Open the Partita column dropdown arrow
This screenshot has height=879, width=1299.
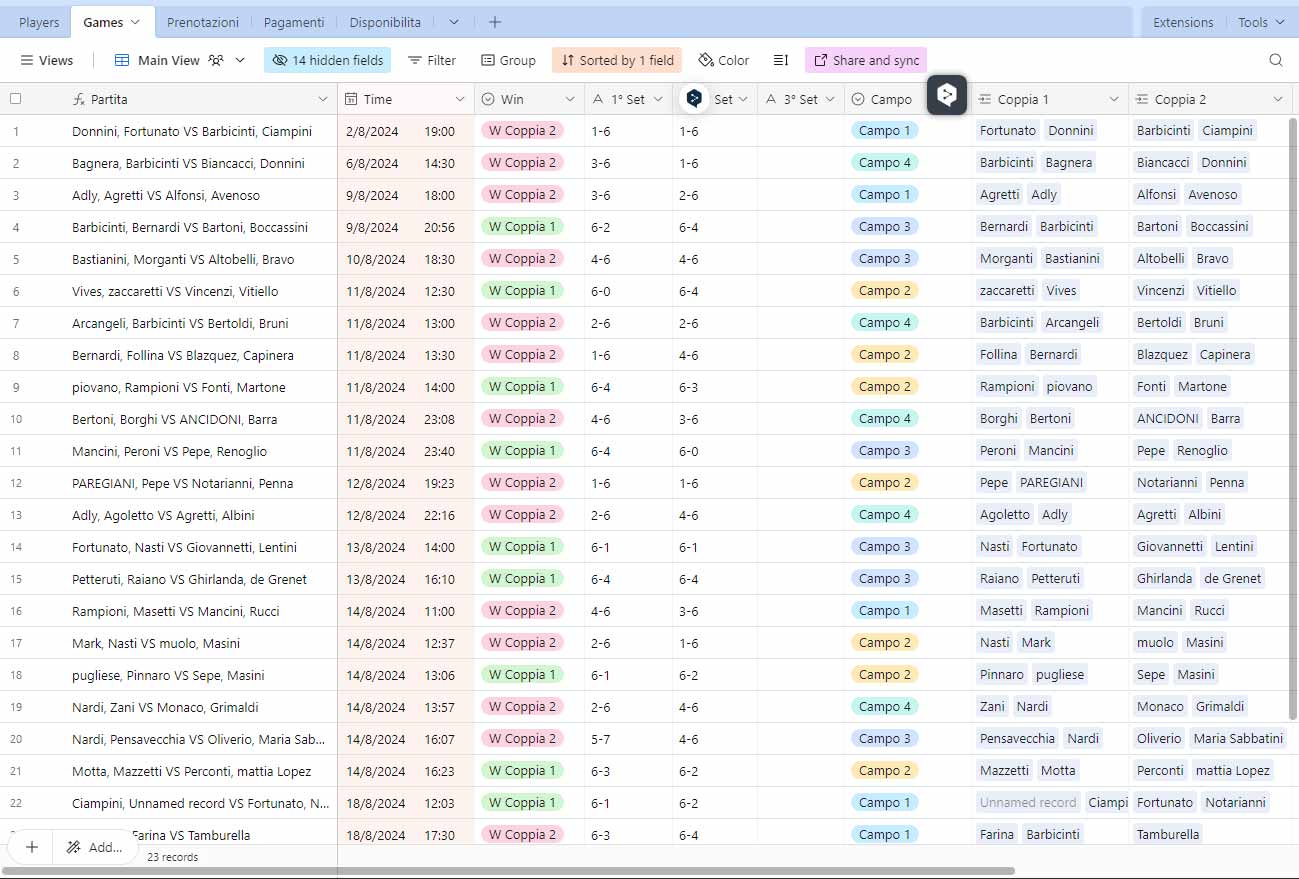click(x=322, y=99)
